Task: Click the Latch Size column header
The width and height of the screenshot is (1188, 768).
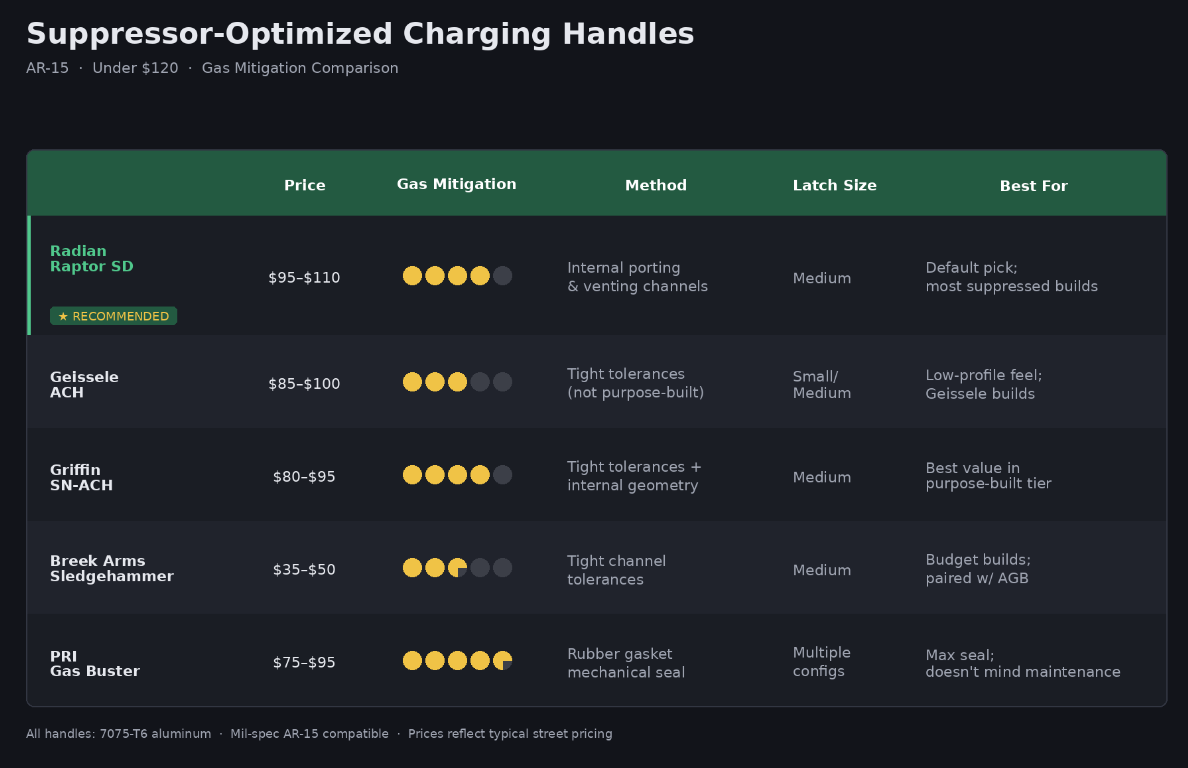Action: pyautogui.click(x=834, y=186)
